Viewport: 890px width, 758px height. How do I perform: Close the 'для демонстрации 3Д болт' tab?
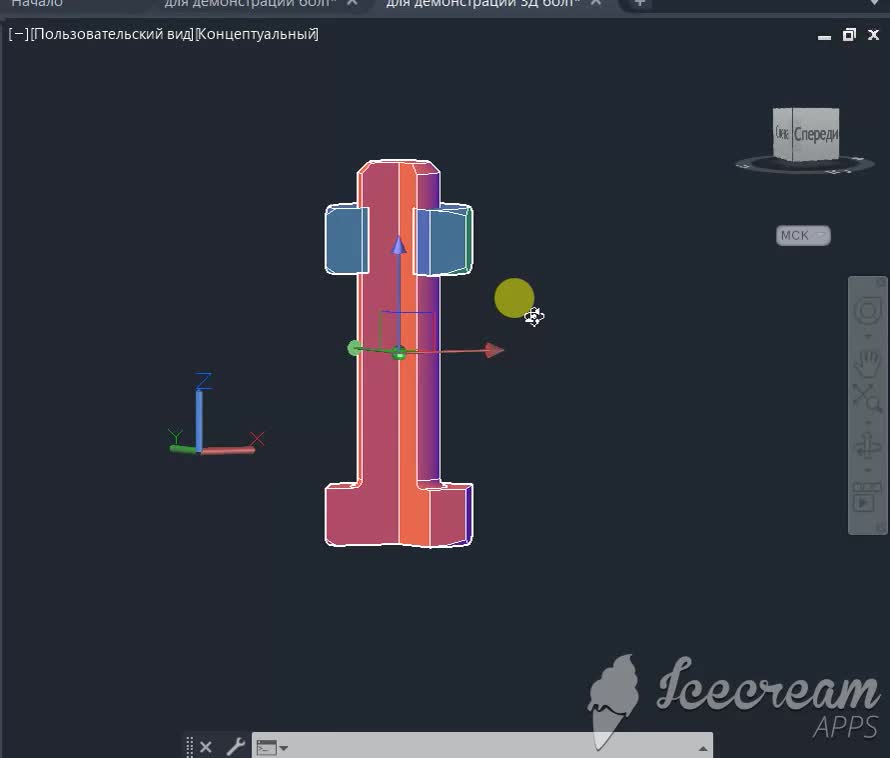coord(595,3)
